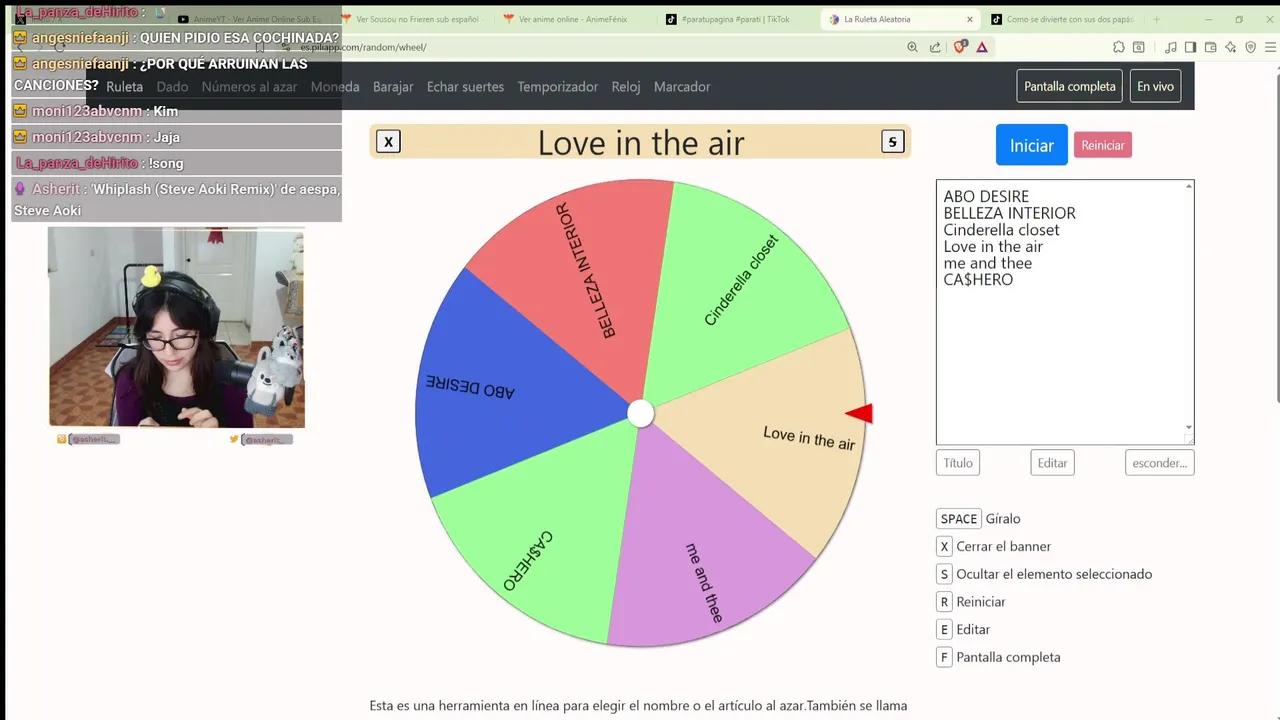
Task: Click the site settings icon before the URL
Action: (285, 47)
